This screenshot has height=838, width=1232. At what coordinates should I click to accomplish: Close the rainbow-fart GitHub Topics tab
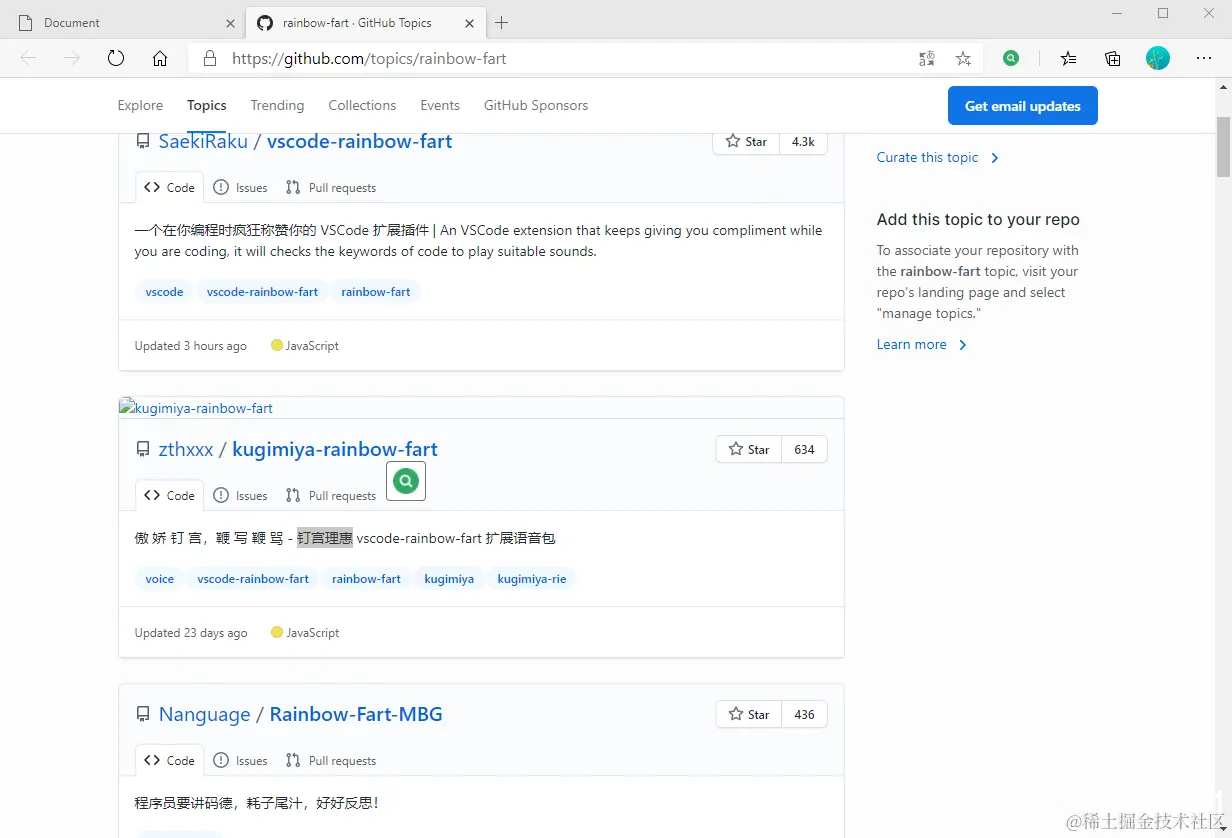(x=470, y=23)
